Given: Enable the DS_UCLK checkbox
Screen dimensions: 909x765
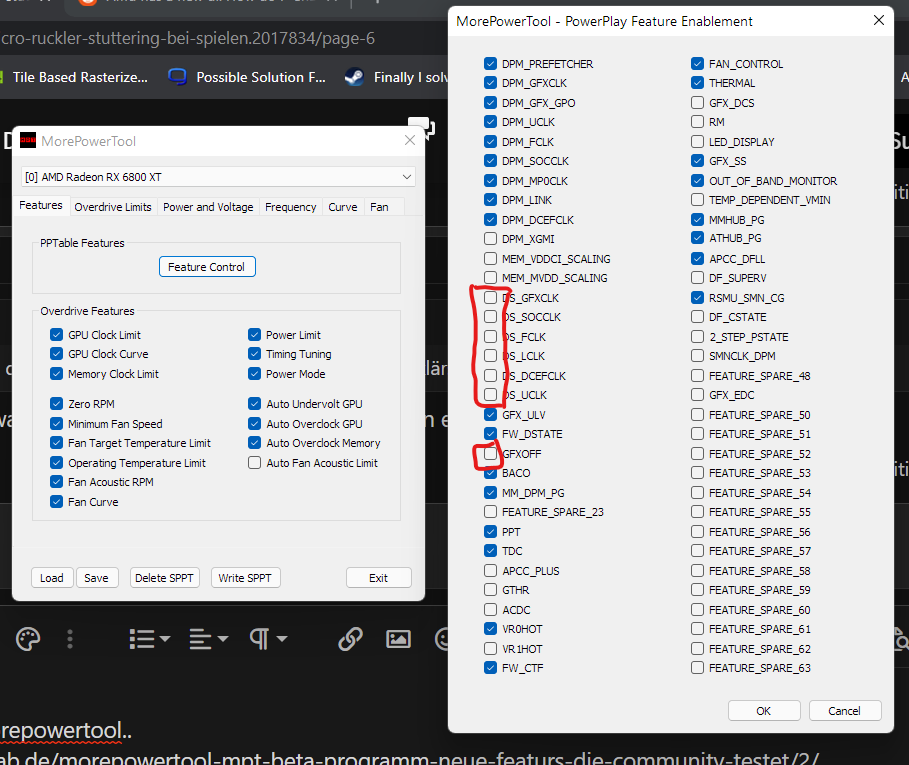Looking at the screenshot, I should click(x=490, y=395).
